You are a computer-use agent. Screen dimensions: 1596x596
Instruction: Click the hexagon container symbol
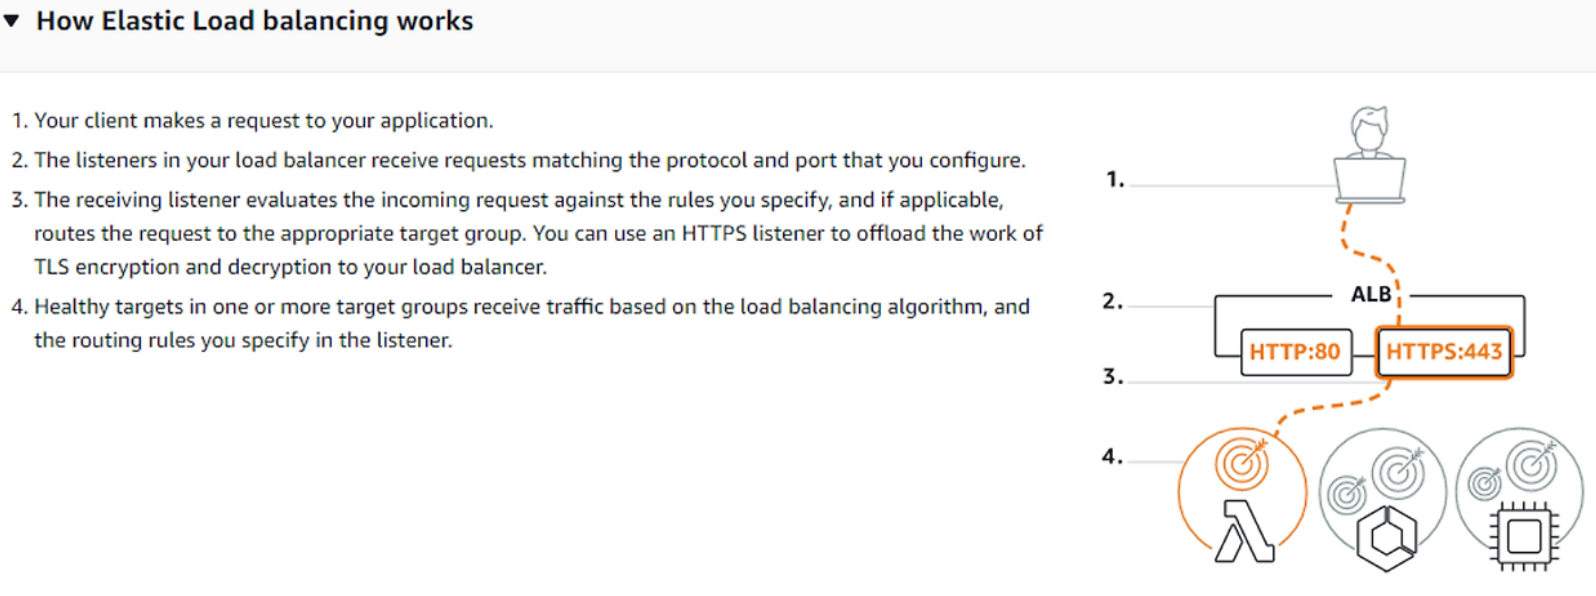[x=1386, y=538]
